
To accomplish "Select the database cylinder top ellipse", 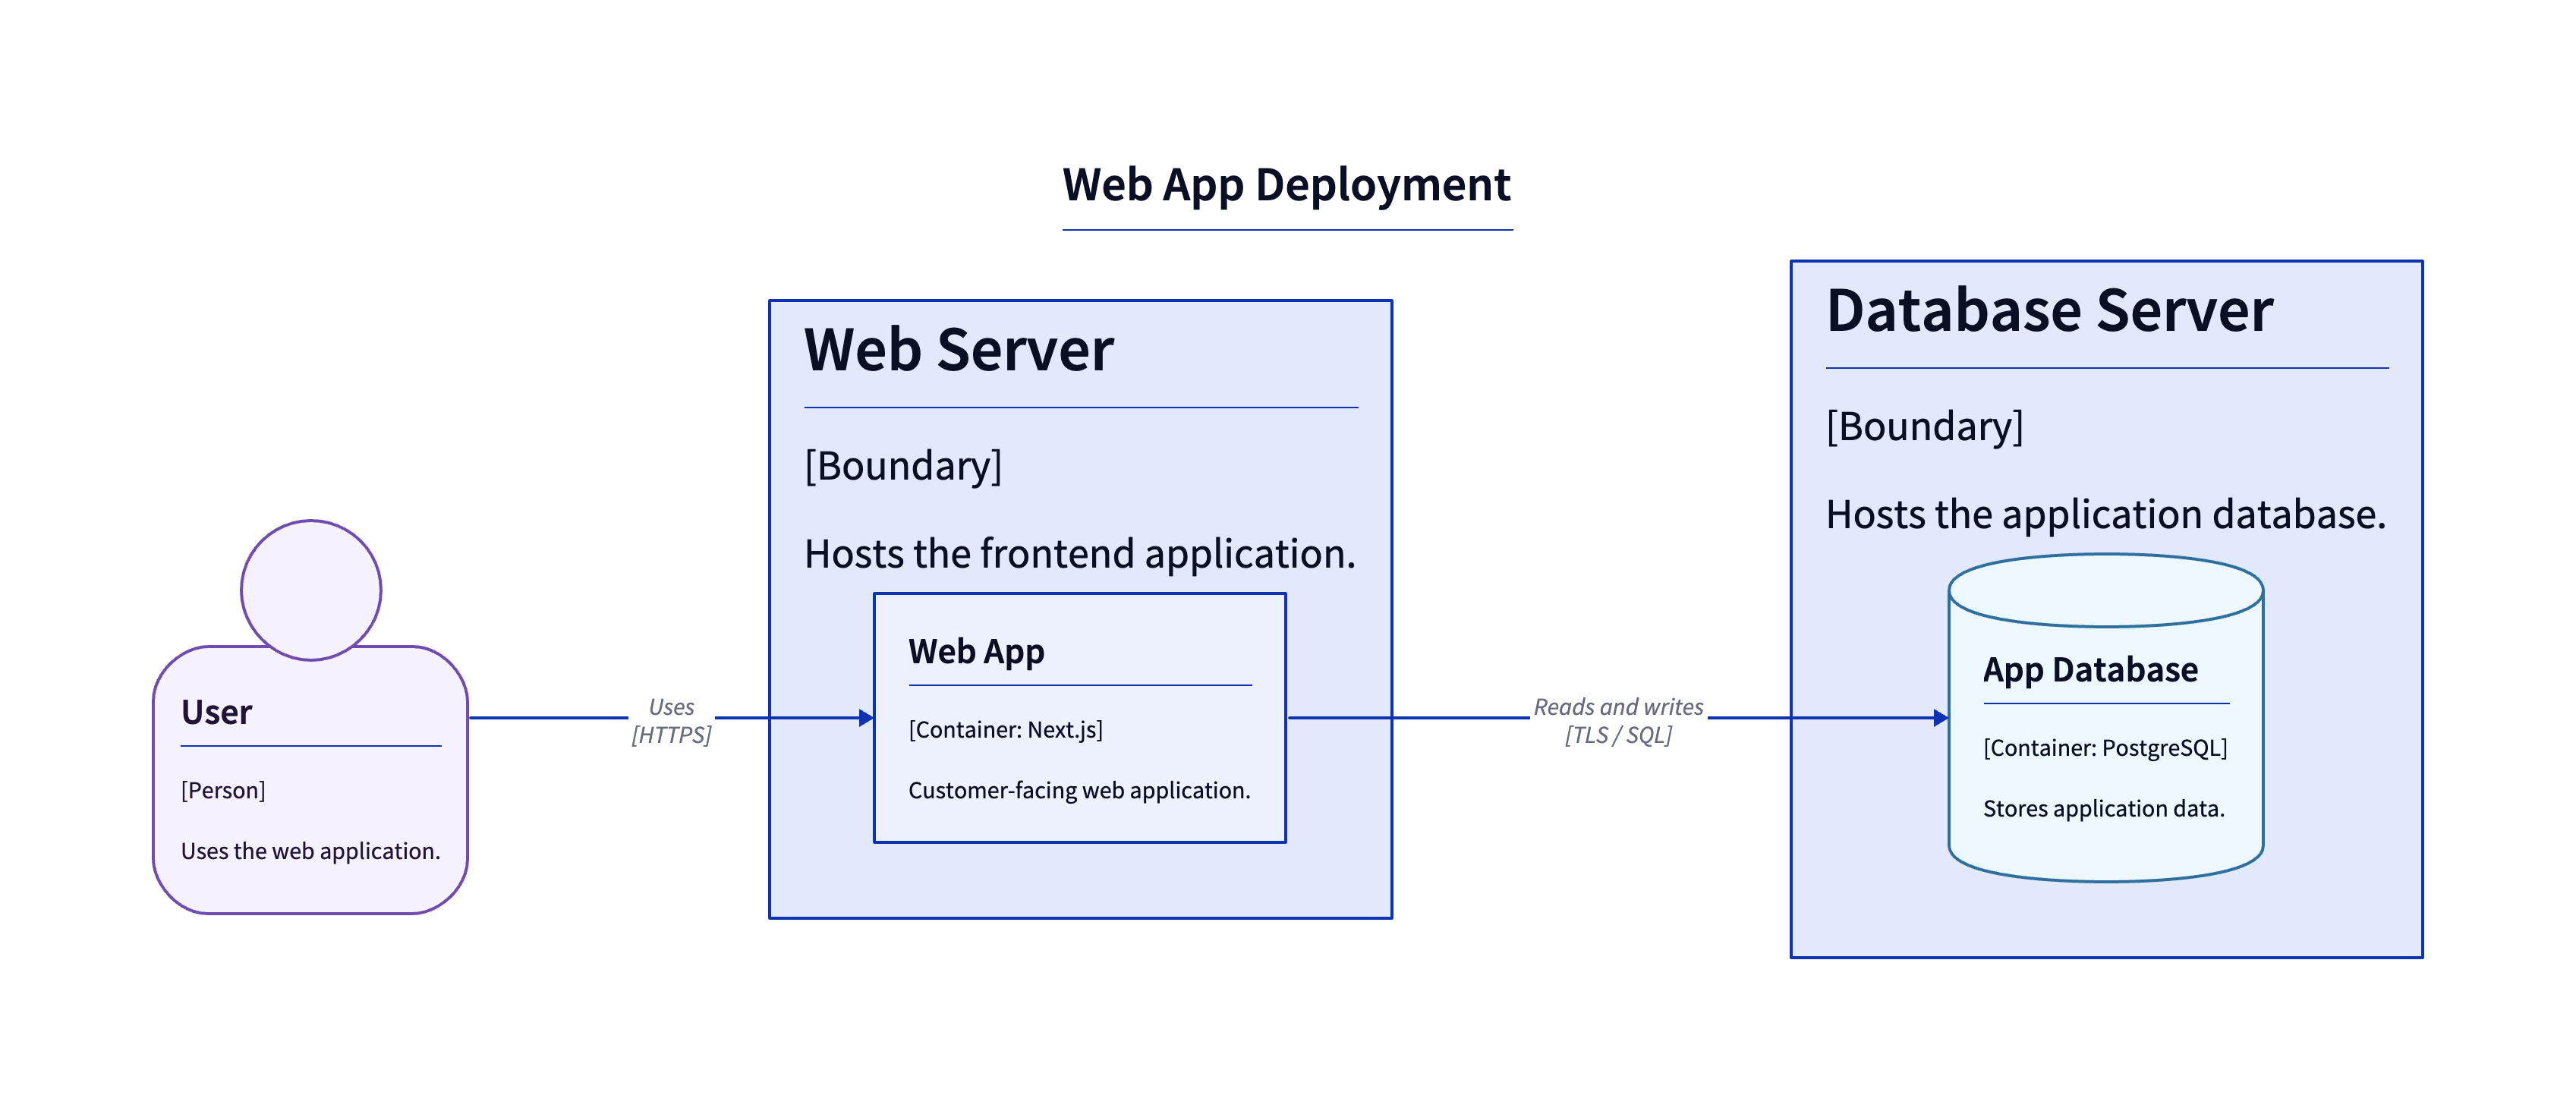I will pyautogui.click(x=2106, y=591).
